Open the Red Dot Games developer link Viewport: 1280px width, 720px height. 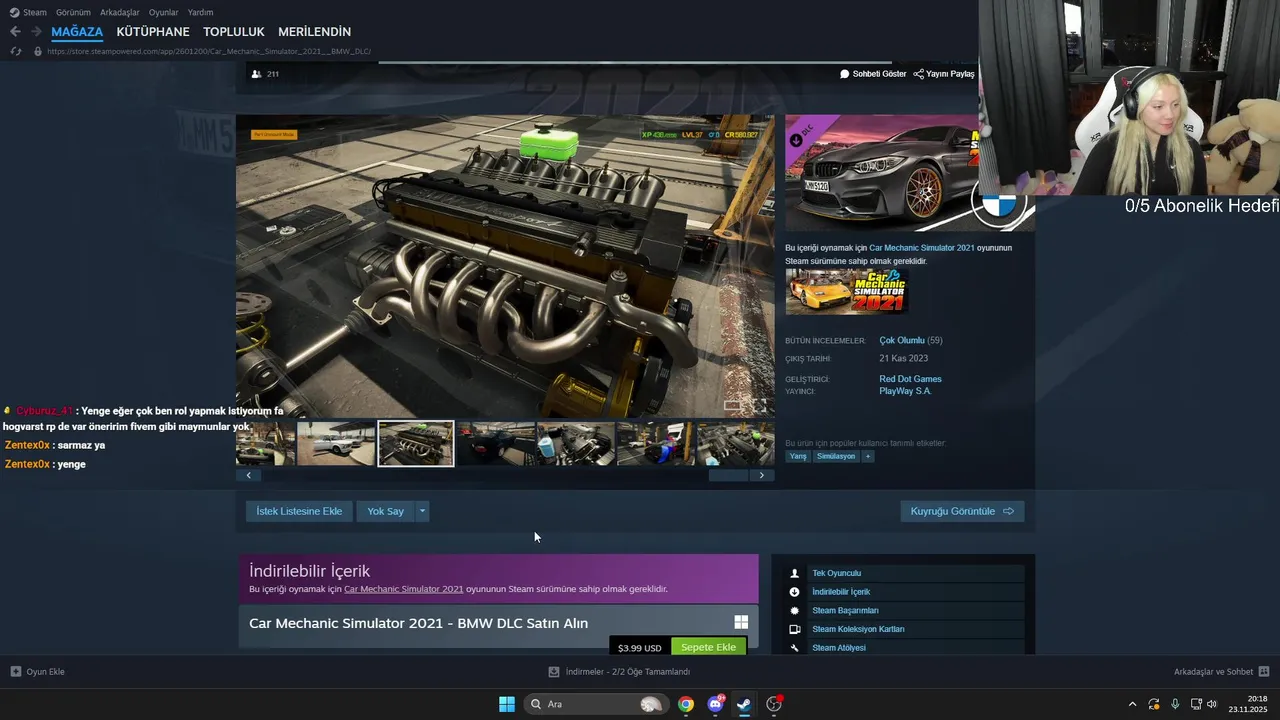point(910,379)
